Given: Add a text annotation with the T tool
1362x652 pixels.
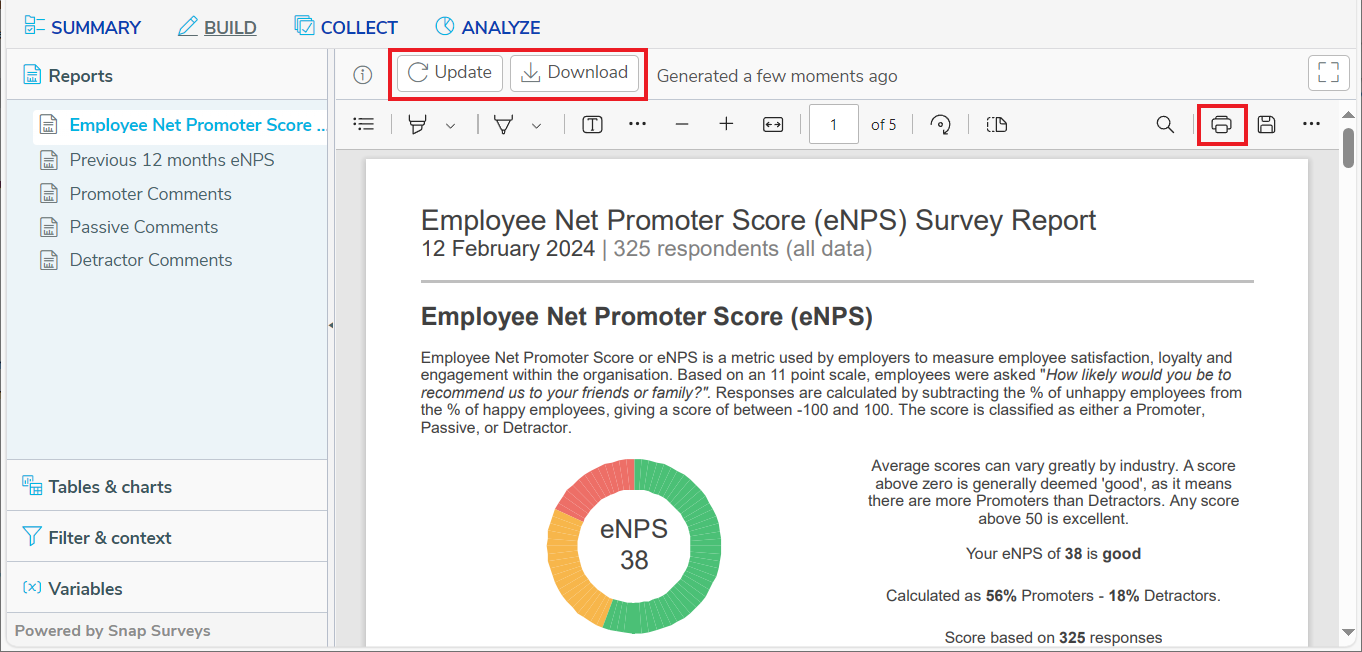Looking at the screenshot, I should coord(592,124).
